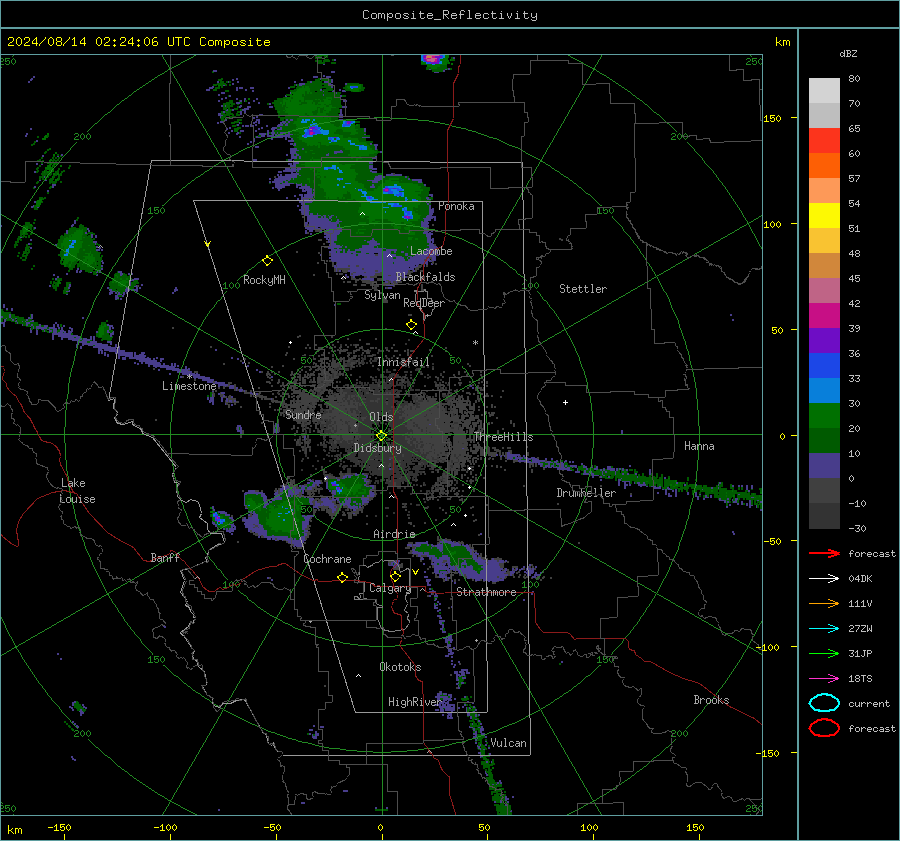Click the Brooks city label
900x841 pixels.
711,700
